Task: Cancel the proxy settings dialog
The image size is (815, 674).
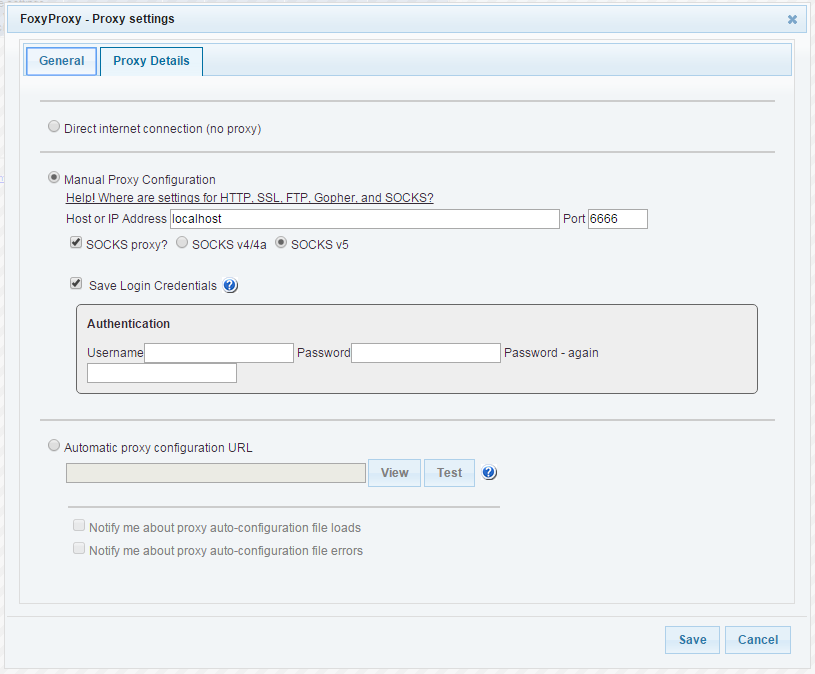Action: (758, 640)
